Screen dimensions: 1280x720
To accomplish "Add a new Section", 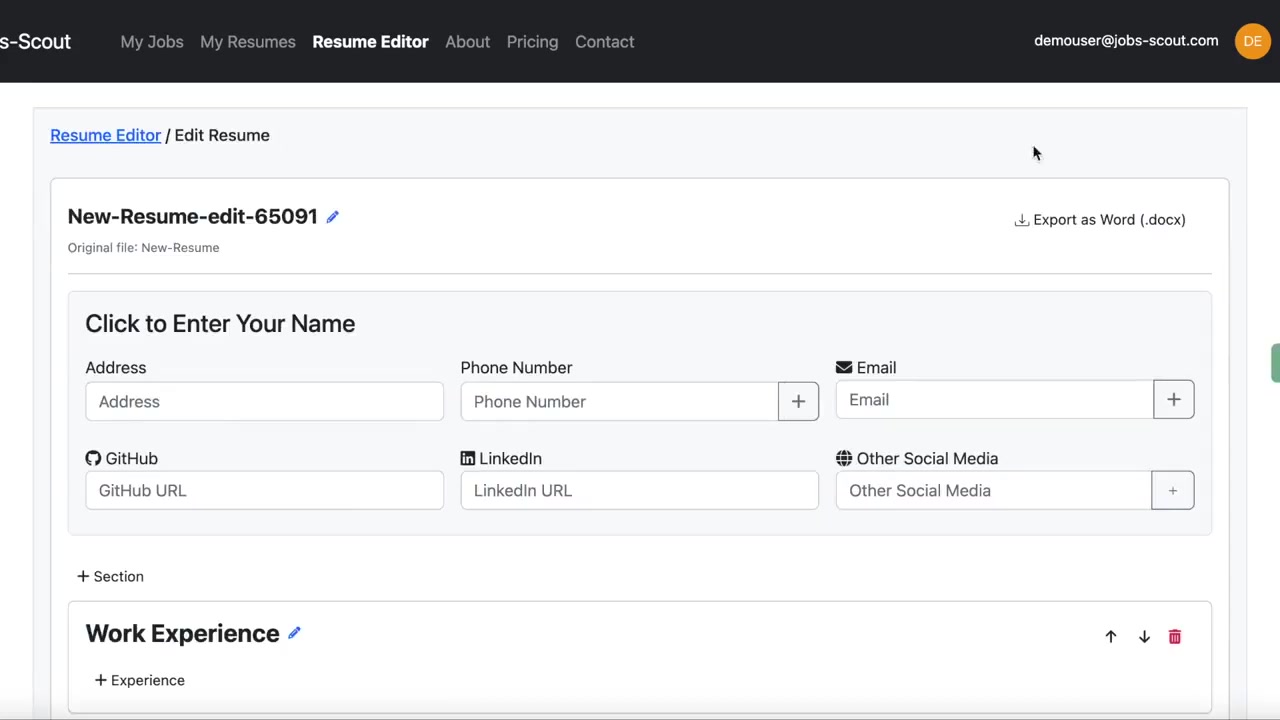I will (110, 577).
